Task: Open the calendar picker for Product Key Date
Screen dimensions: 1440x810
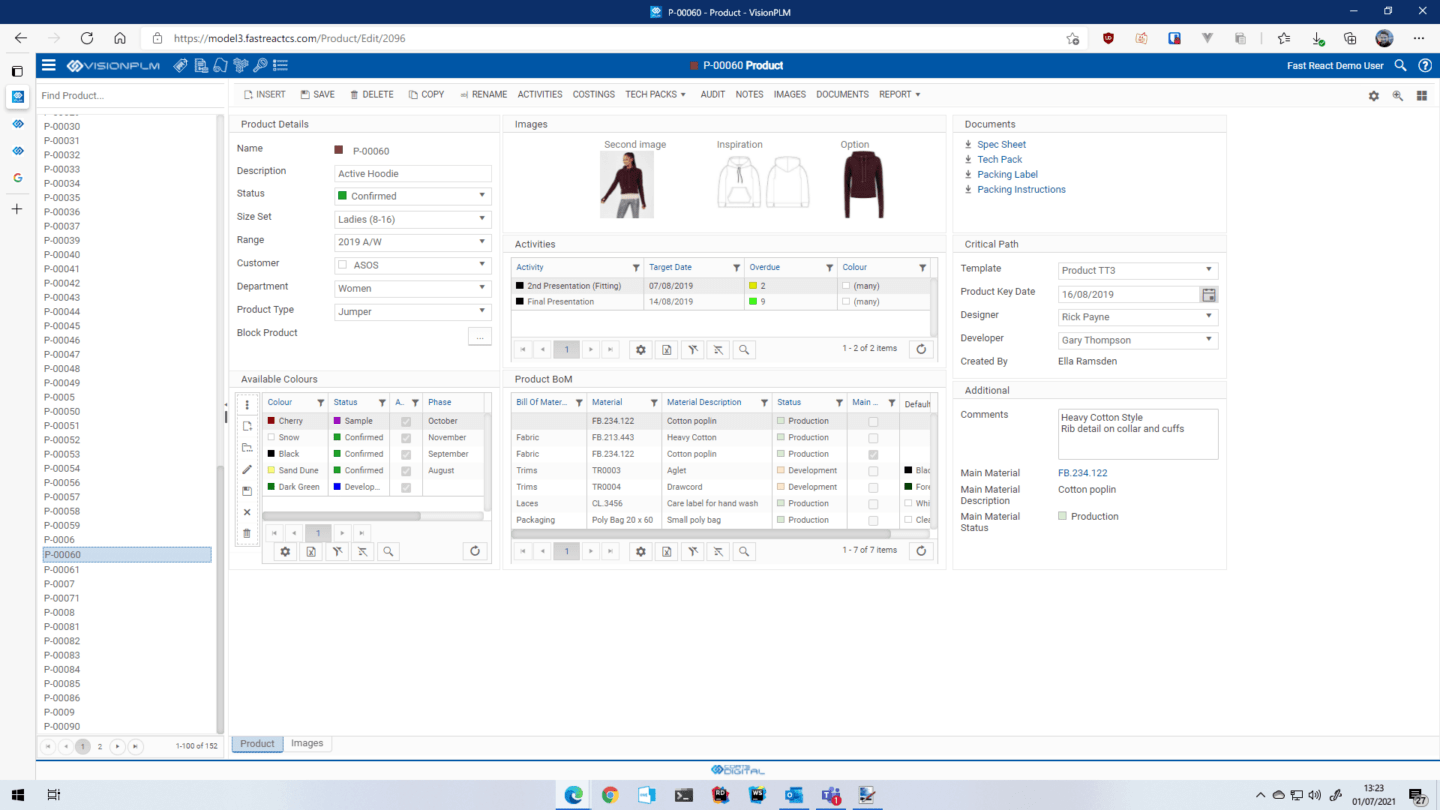Action: (x=1207, y=293)
